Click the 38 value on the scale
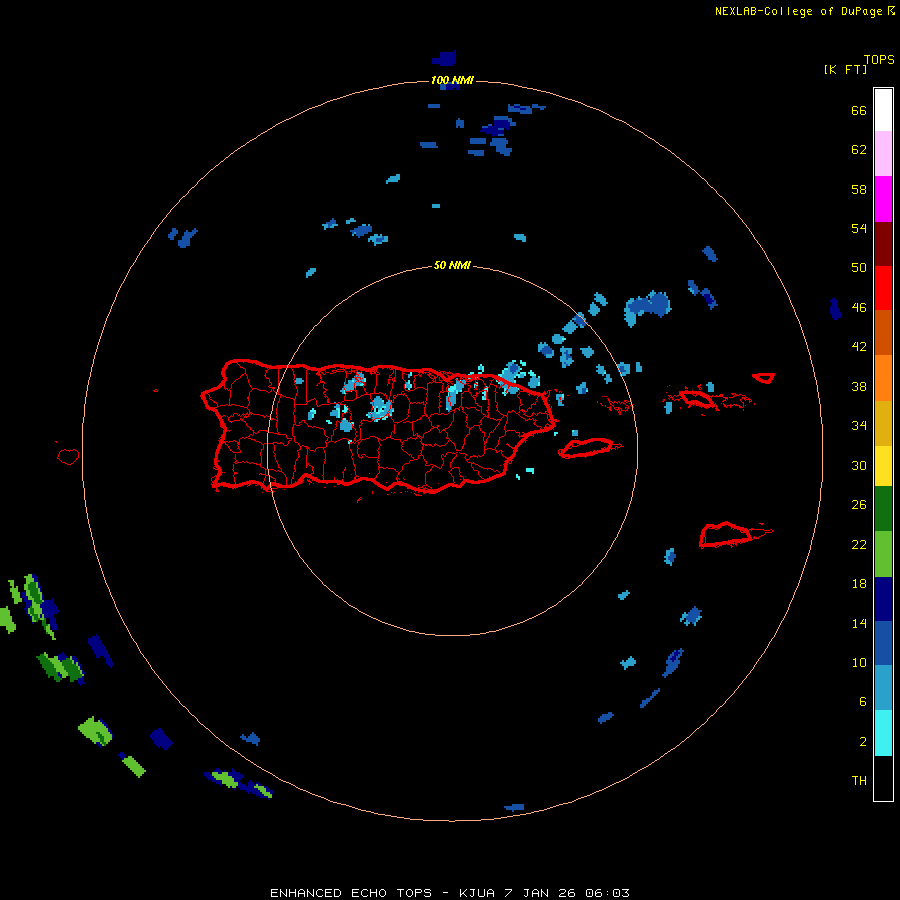The image size is (900, 900). pos(859,386)
